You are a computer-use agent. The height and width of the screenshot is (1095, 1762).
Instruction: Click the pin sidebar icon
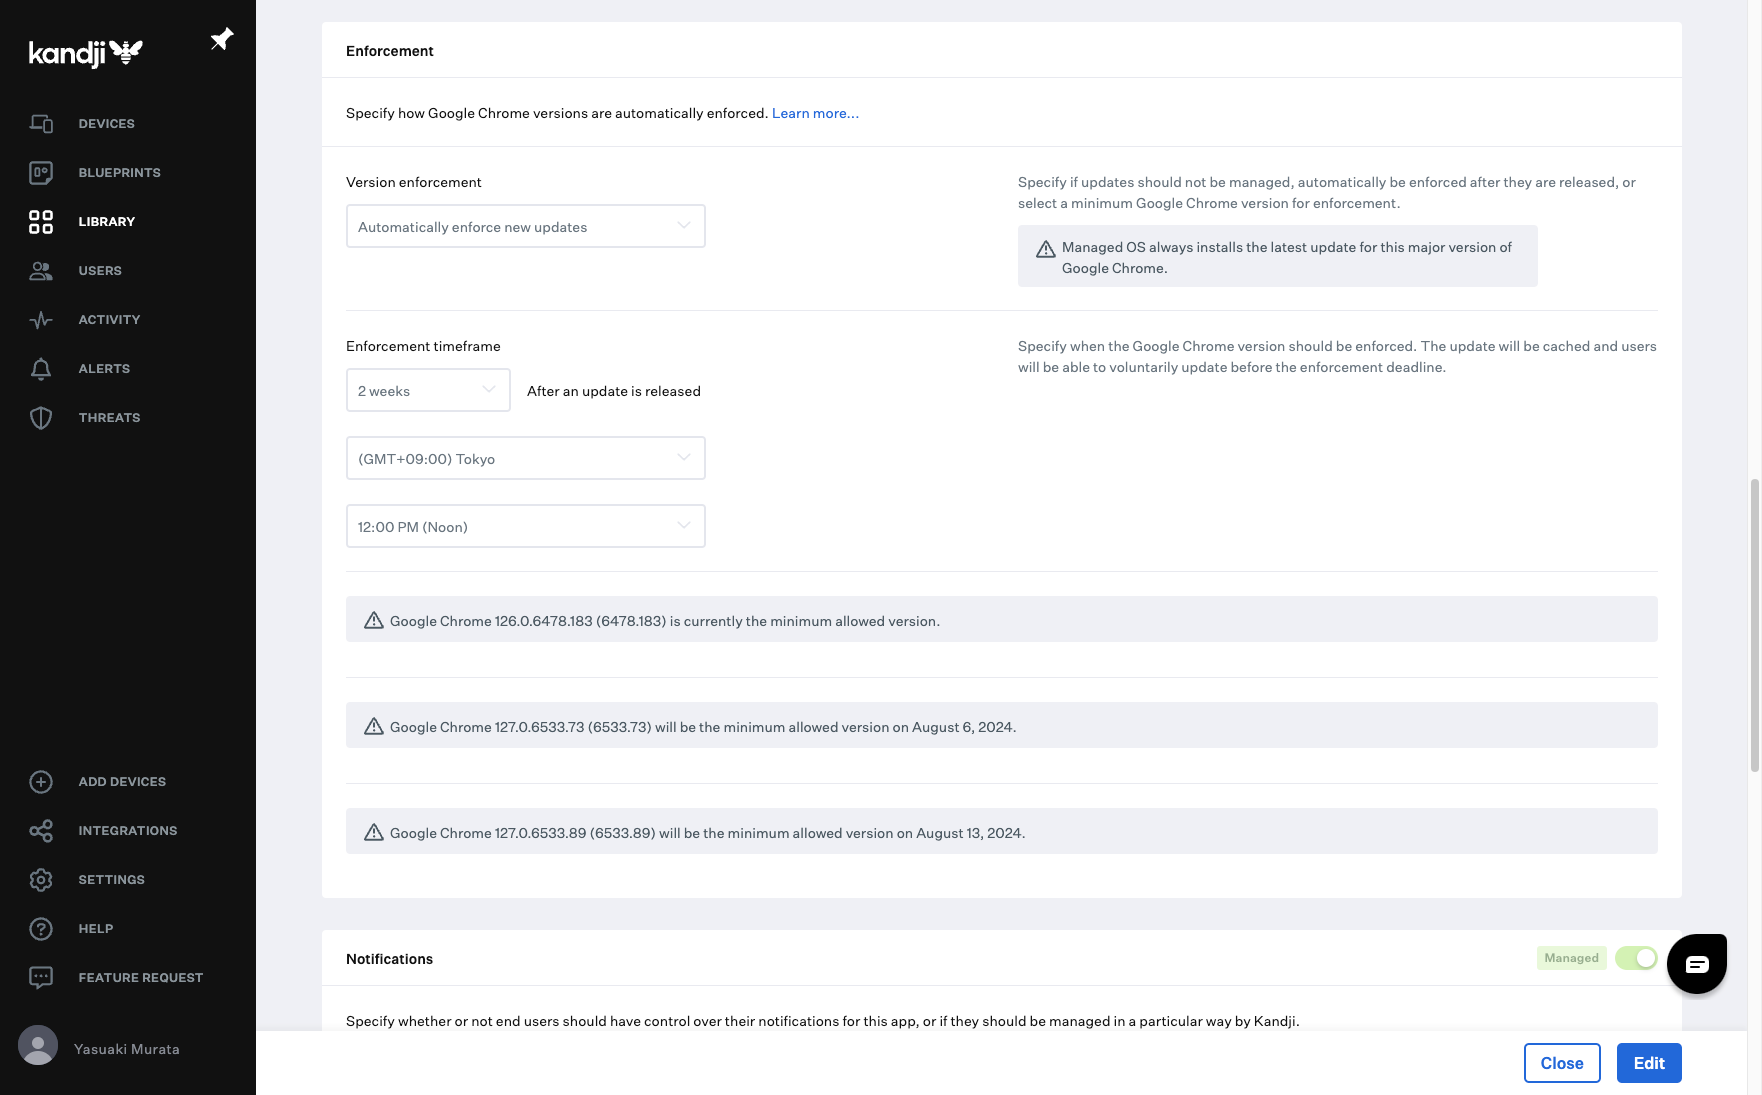click(221, 39)
